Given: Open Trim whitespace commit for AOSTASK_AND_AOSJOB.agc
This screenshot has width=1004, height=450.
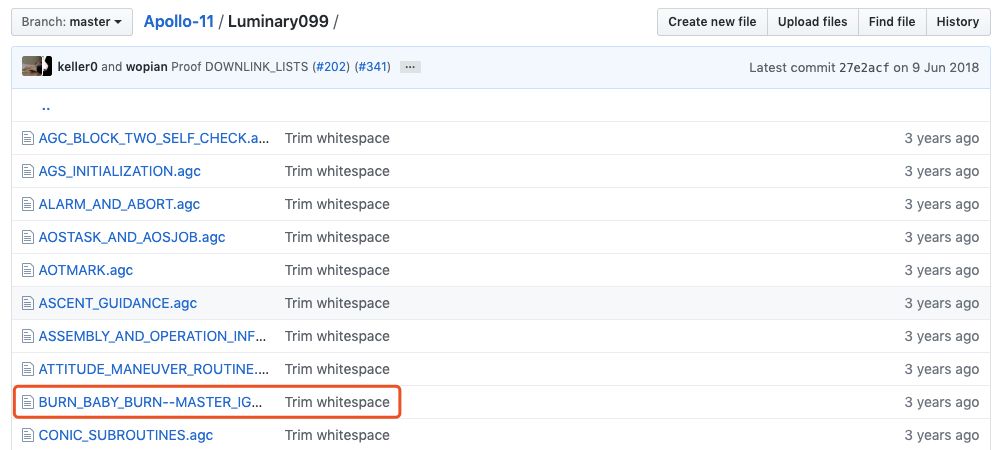Looking at the screenshot, I should click(337, 237).
